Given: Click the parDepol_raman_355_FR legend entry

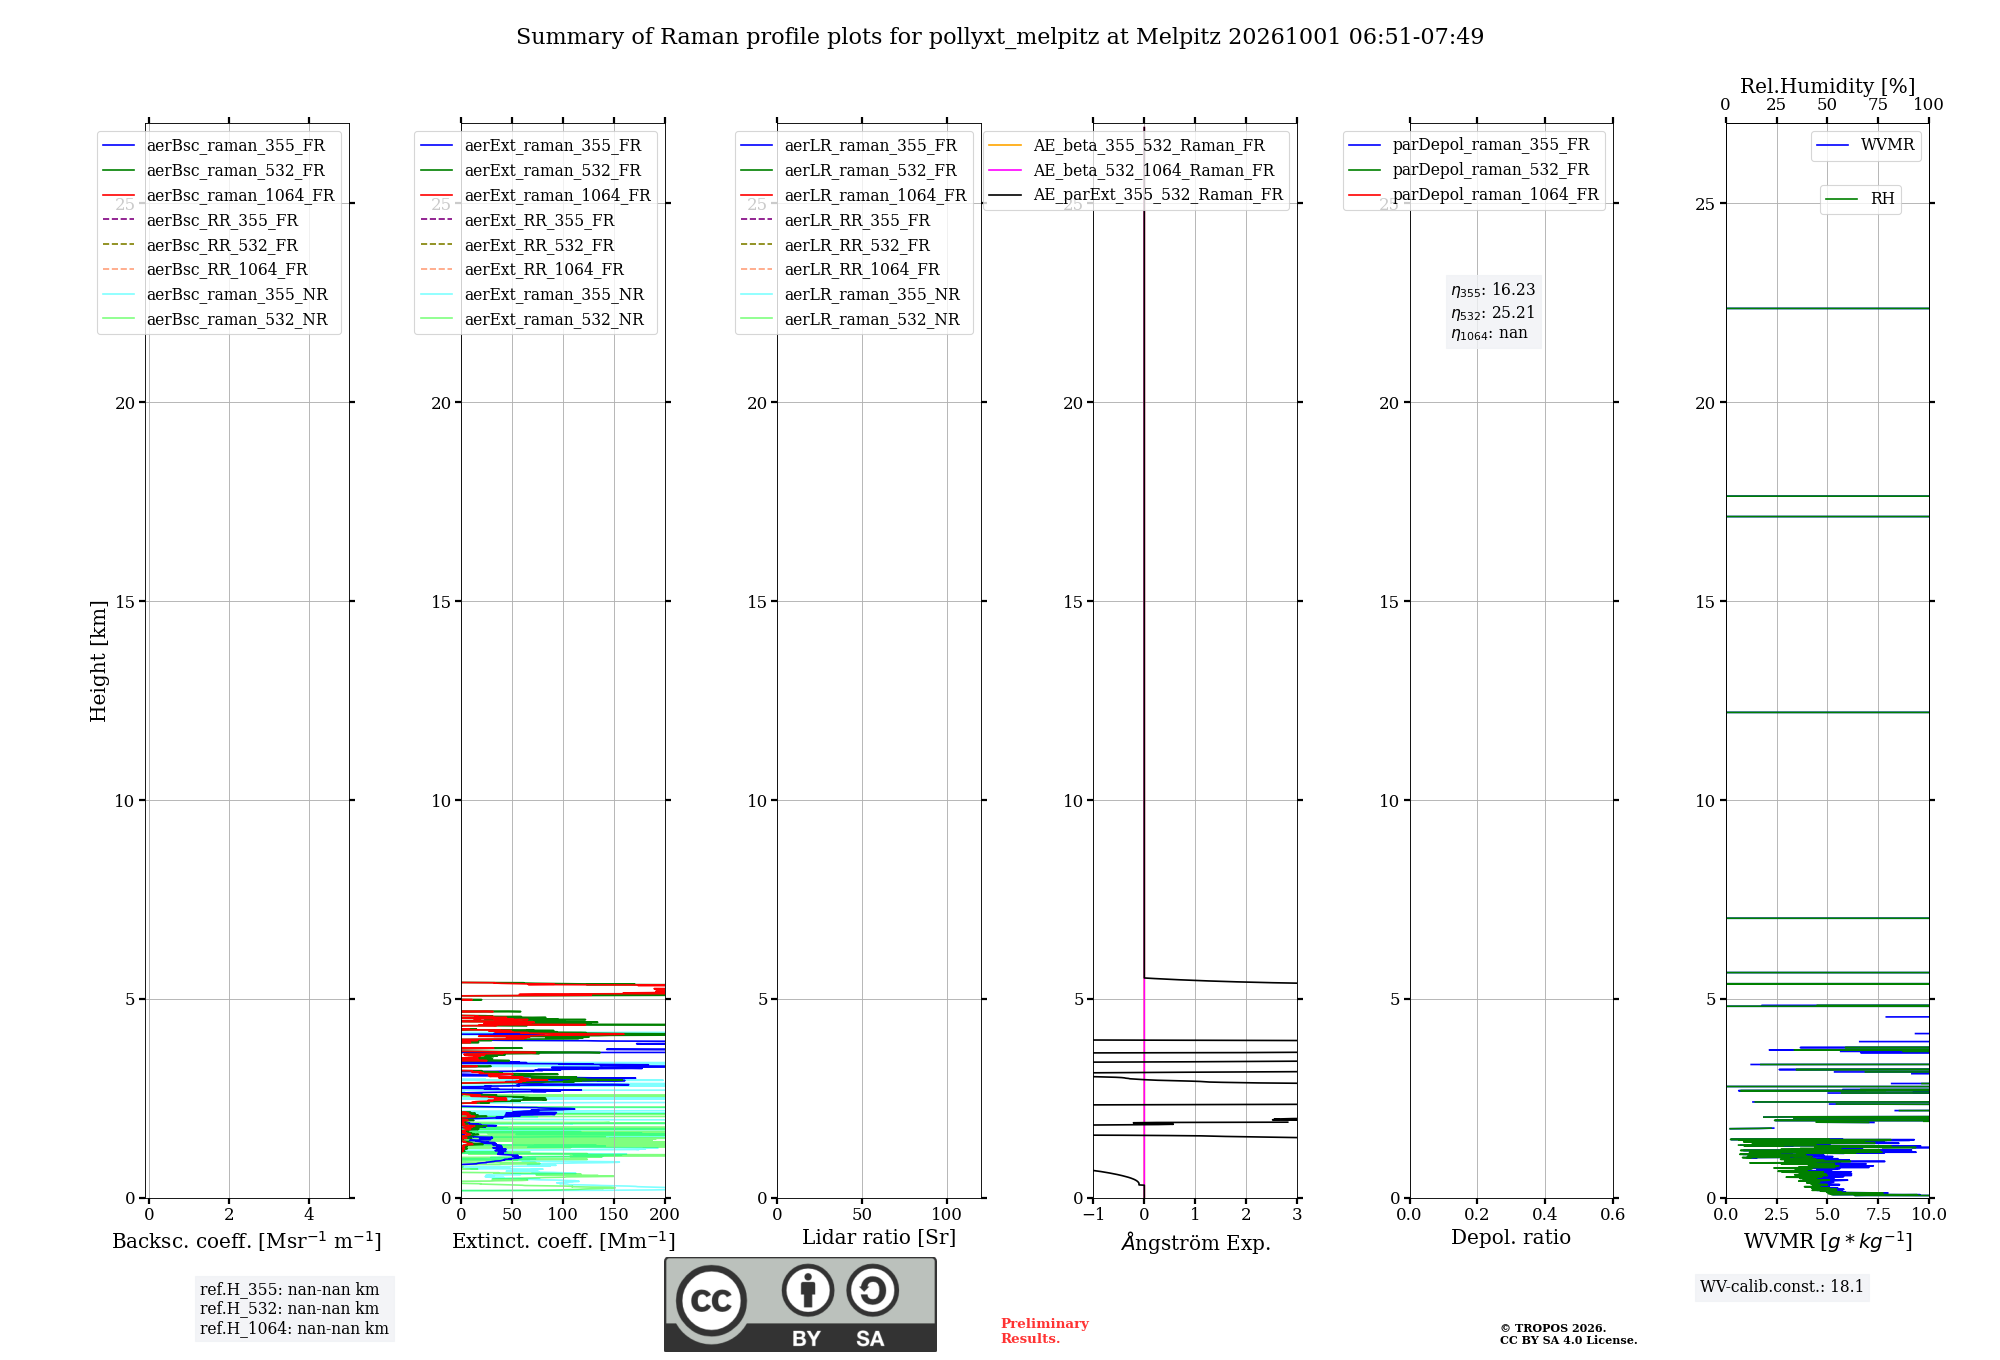Looking at the screenshot, I should (x=1469, y=144).
